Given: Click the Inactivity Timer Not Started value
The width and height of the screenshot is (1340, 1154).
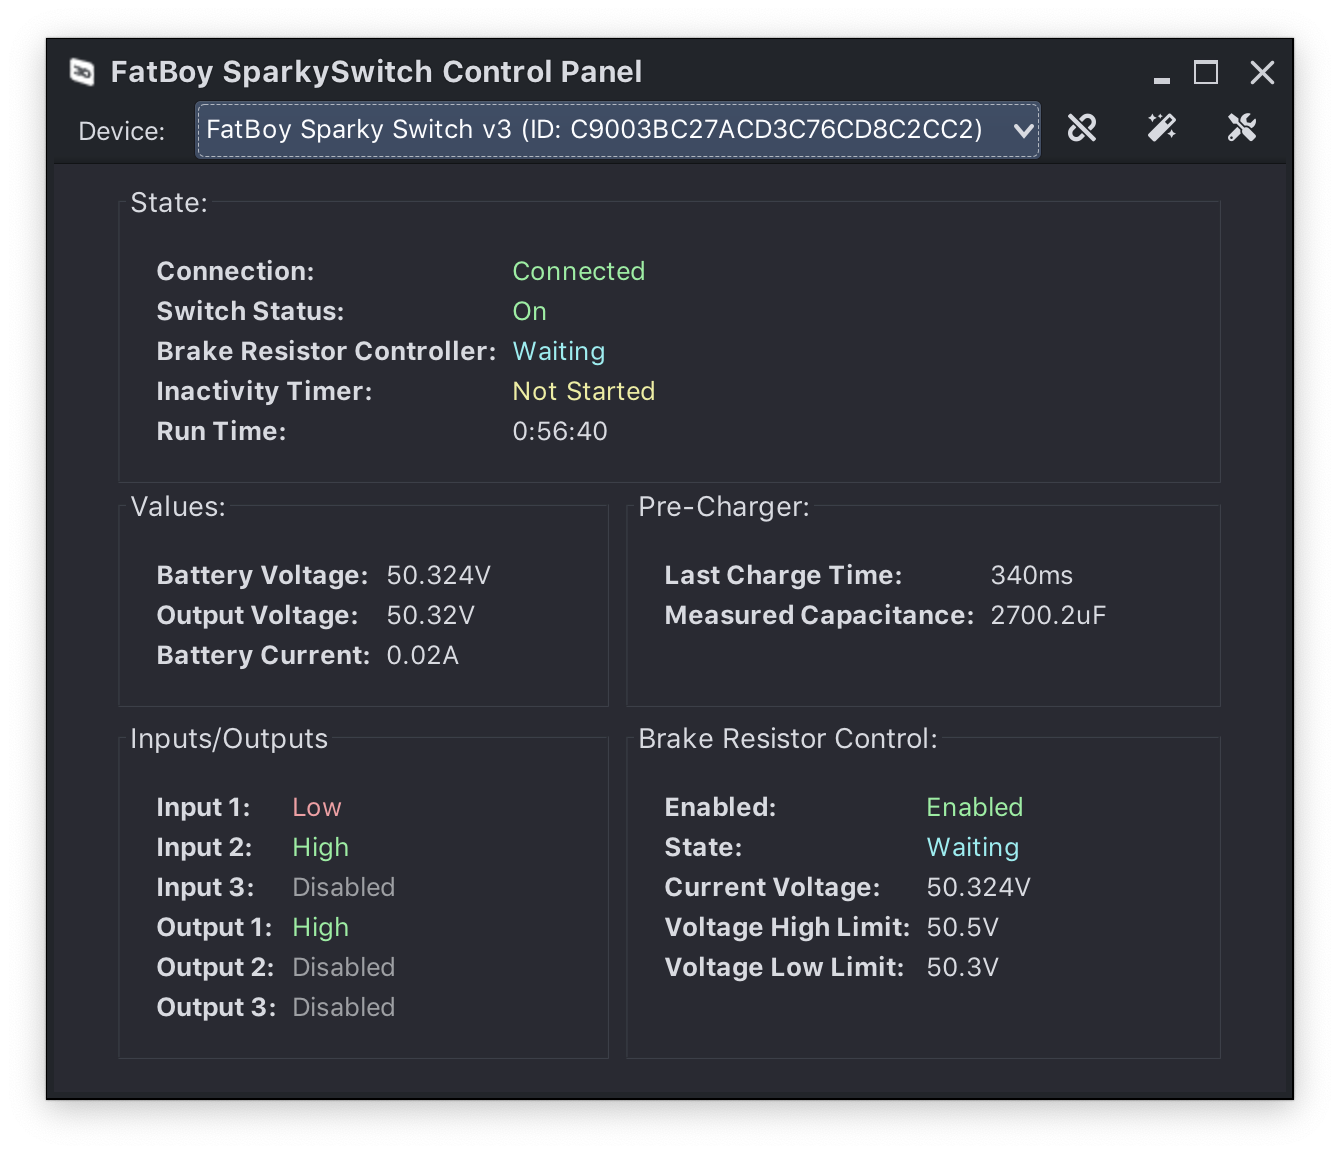Looking at the screenshot, I should [x=583, y=391].
